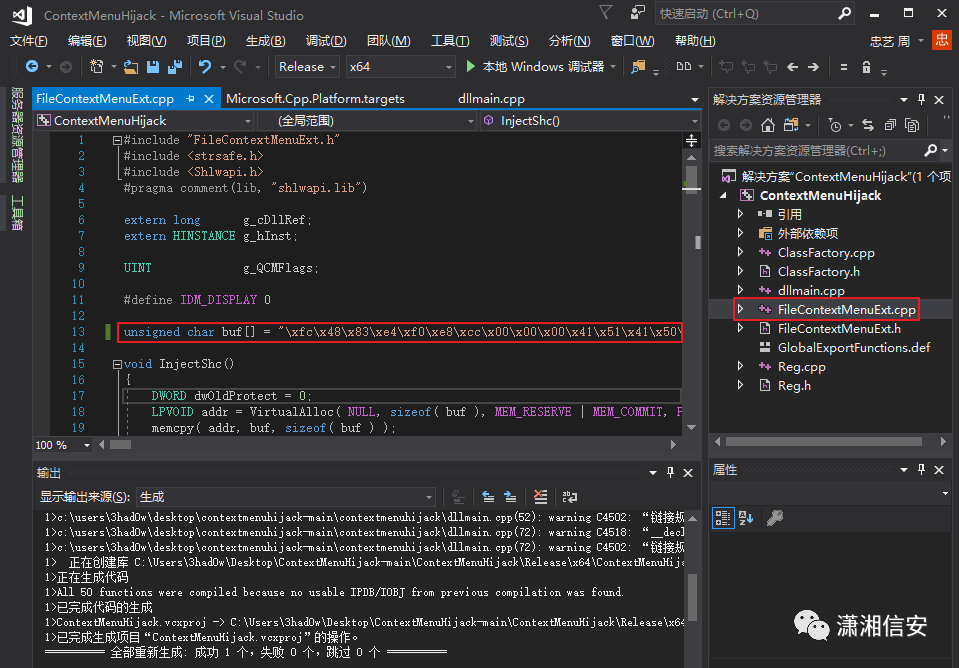Collapse the InjectShc function at line 15
The height and width of the screenshot is (668, 959).
(x=117, y=364)
